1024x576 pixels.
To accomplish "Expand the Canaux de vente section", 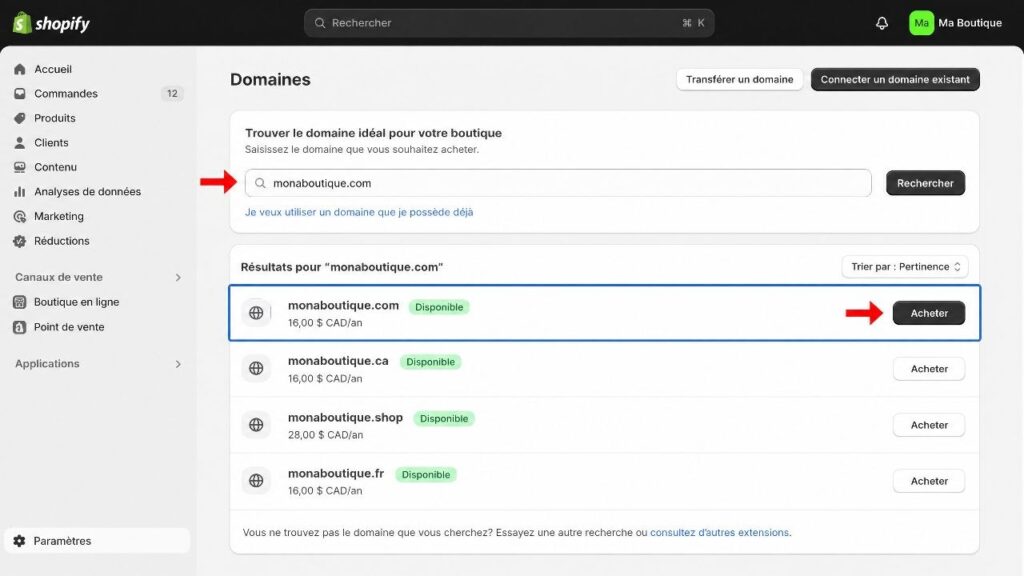I will [x=178, y=278].
